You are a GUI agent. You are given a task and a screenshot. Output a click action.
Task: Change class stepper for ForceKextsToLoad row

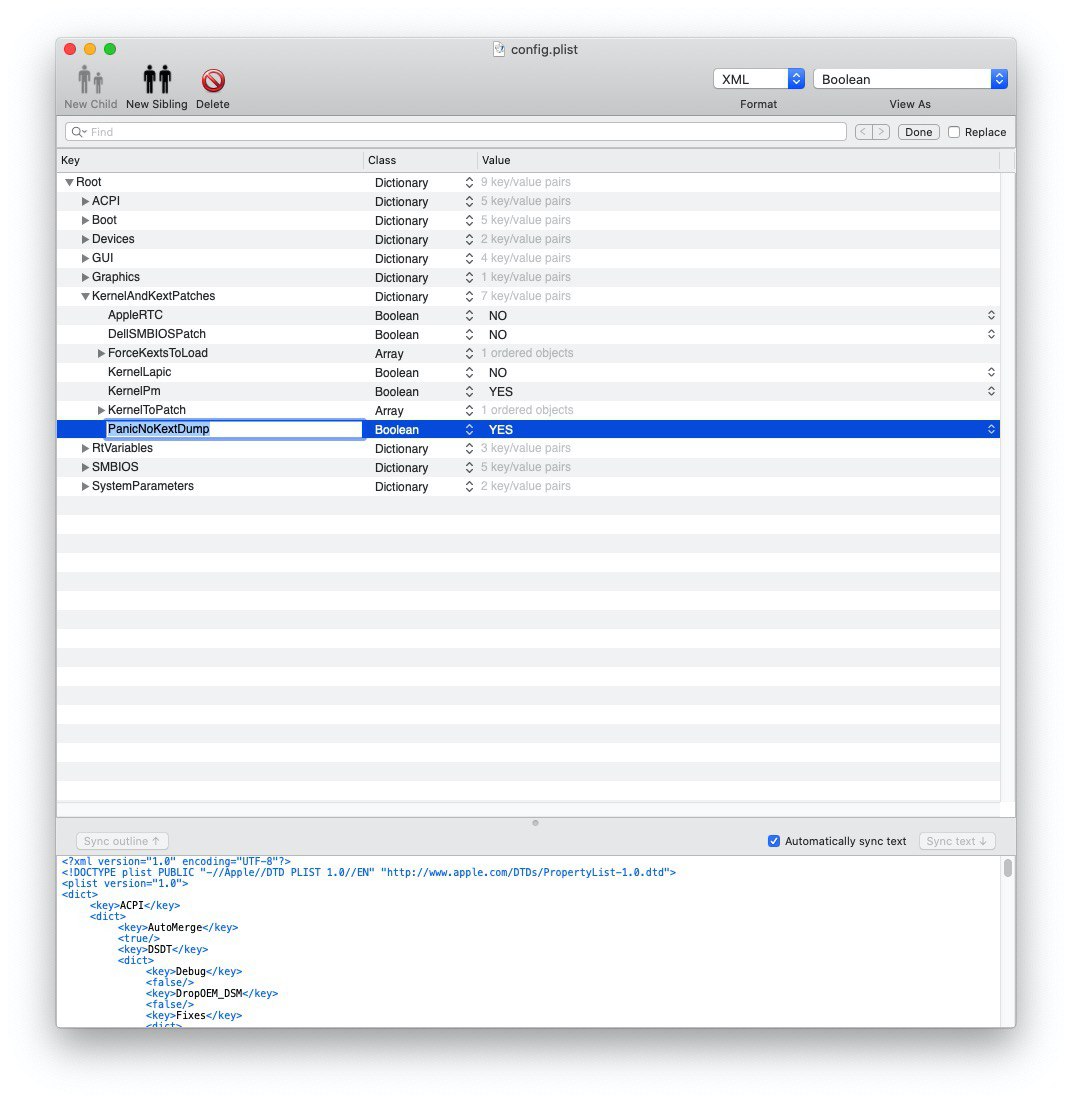point(469,354)
